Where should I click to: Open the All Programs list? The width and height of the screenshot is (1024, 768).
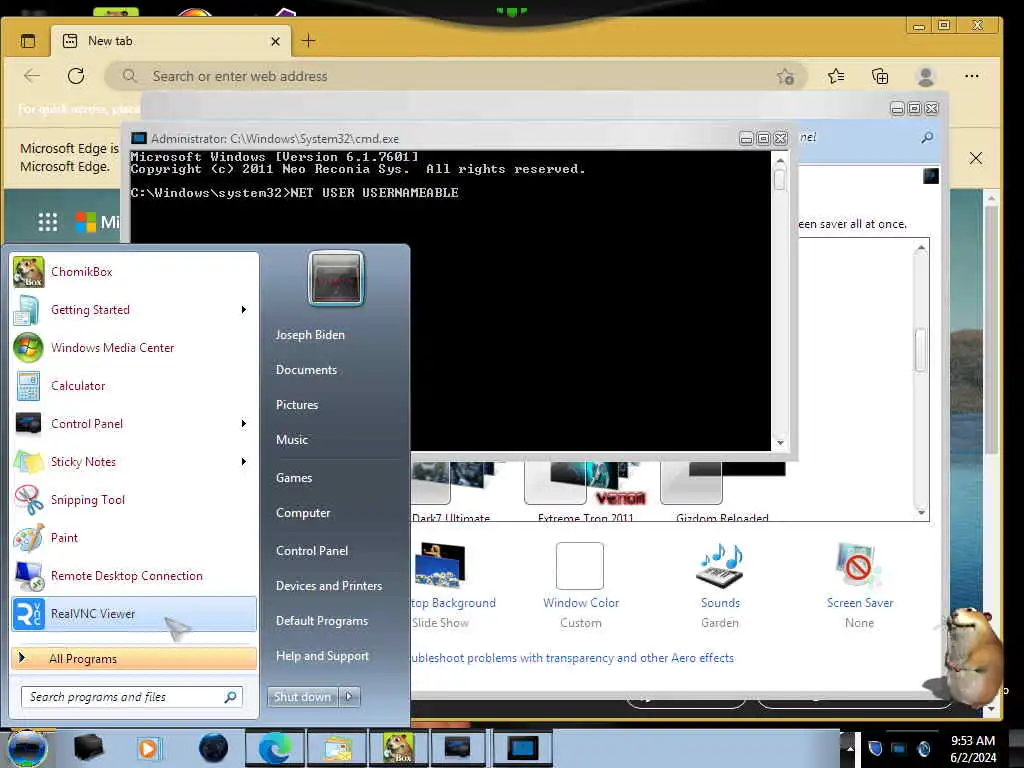click(x=134, y=658)
